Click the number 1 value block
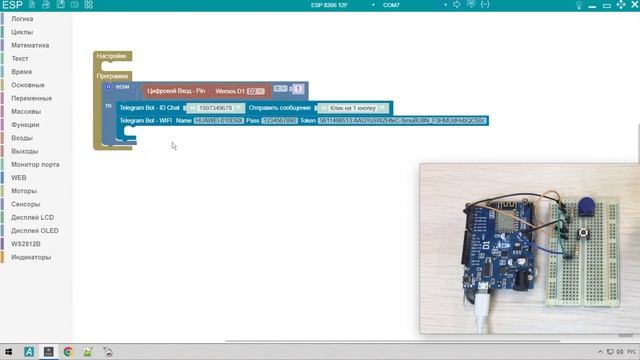Image resolution: width=640 pixels, height=360 pixels. click(x=298, y=89)
